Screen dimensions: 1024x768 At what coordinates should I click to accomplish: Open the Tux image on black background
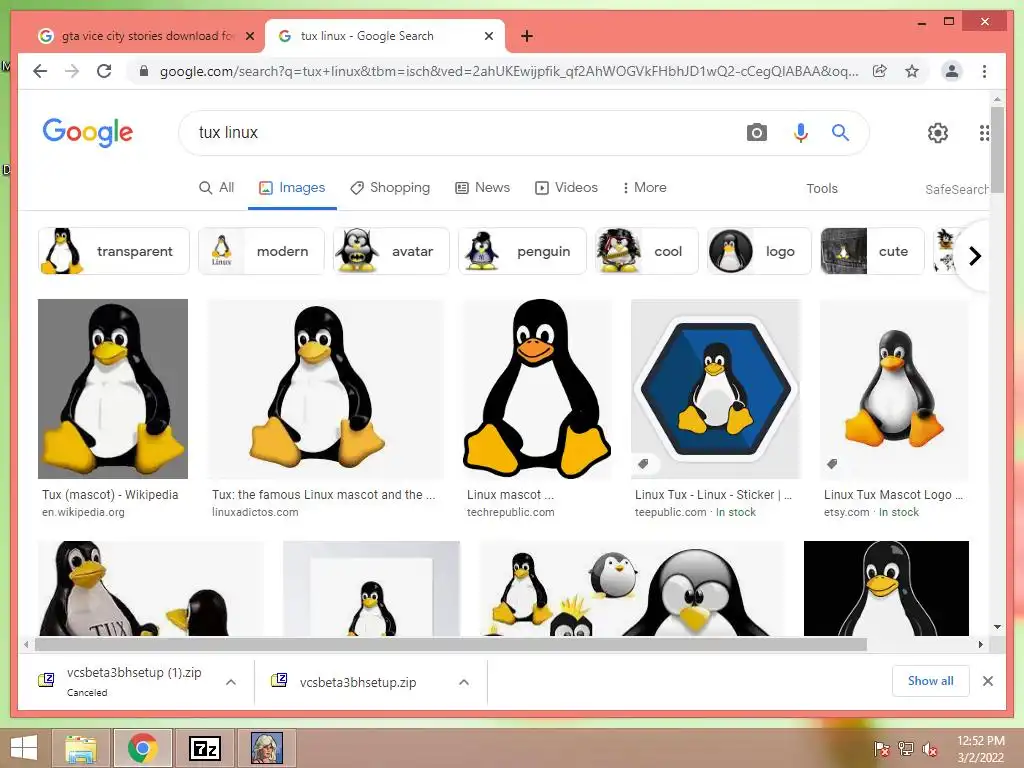point(886,588)
